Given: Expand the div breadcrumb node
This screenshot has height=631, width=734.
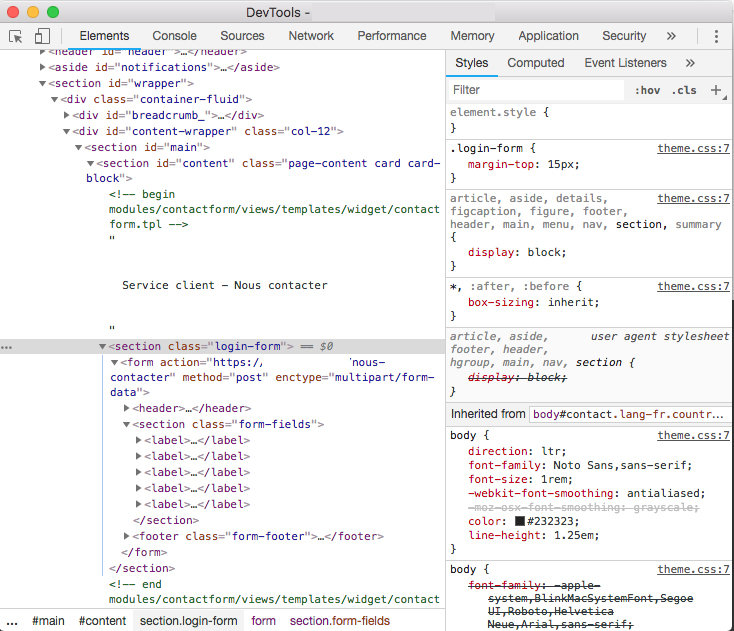Looking at the screenshot, I should point(67,115).
